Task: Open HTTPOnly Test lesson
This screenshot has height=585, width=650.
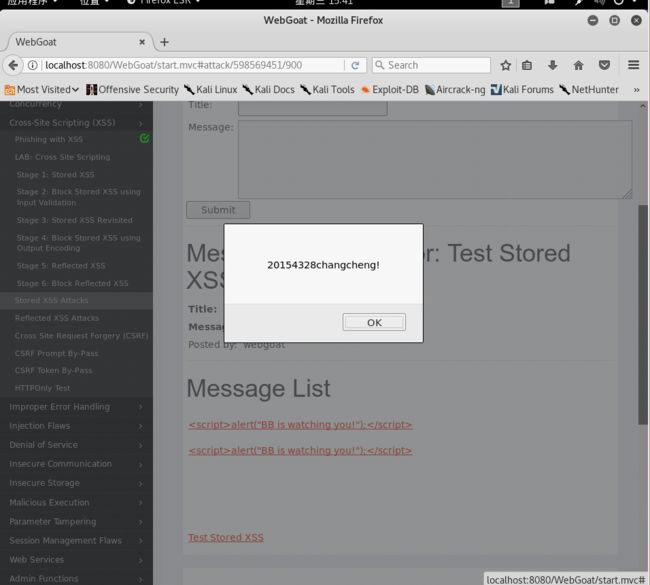Action: (42, 388)
